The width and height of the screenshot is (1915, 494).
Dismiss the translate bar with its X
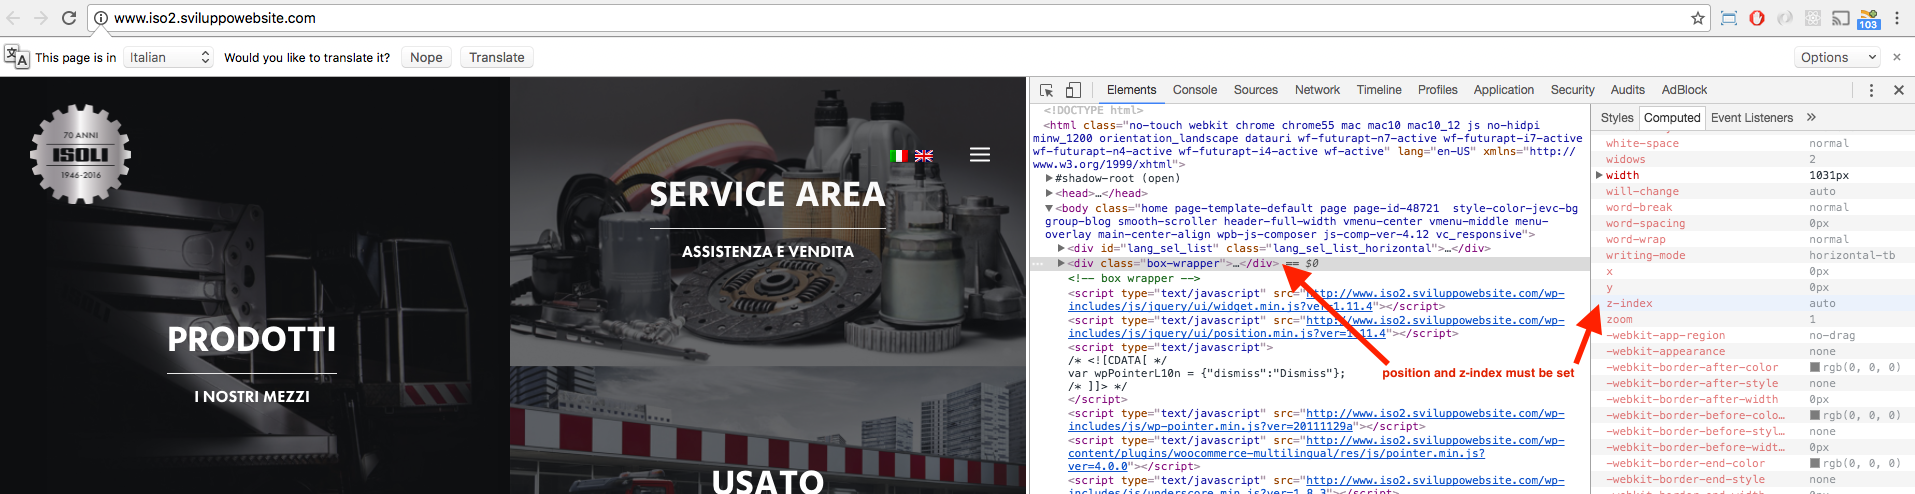pyautogui.click(x=1897, y=57)
